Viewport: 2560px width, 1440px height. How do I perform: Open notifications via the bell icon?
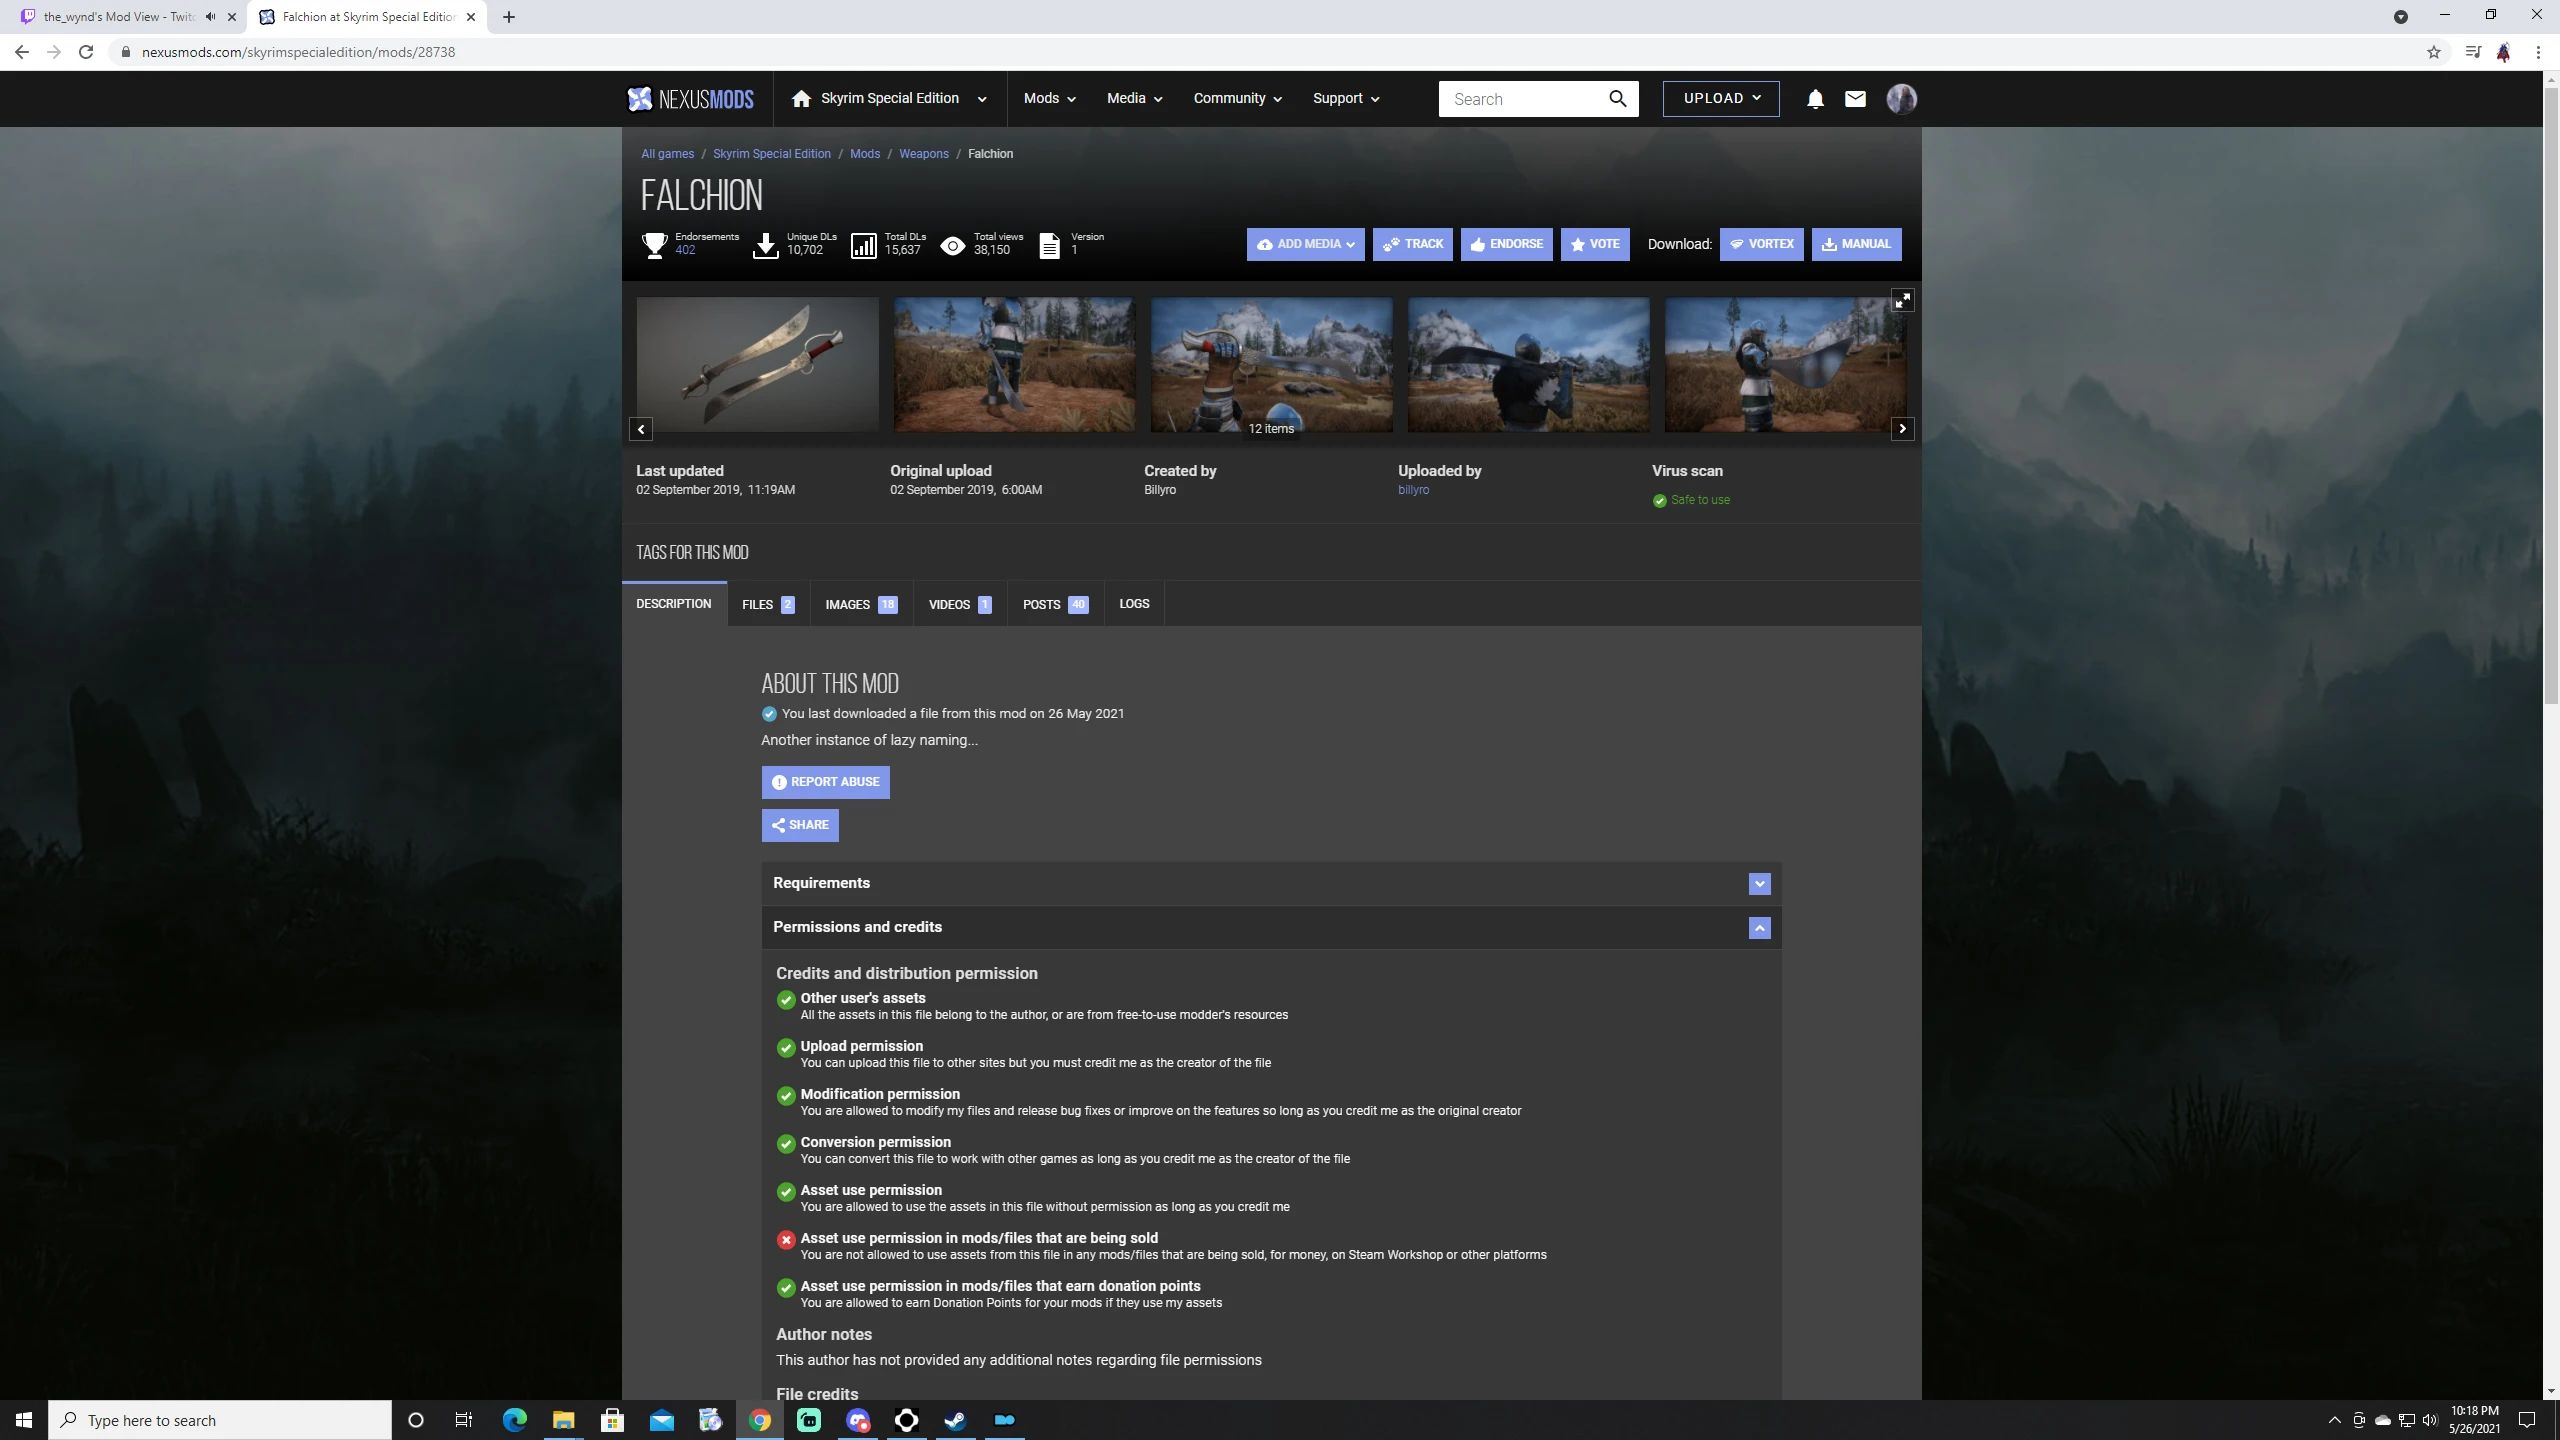(x=1813, y=98)
